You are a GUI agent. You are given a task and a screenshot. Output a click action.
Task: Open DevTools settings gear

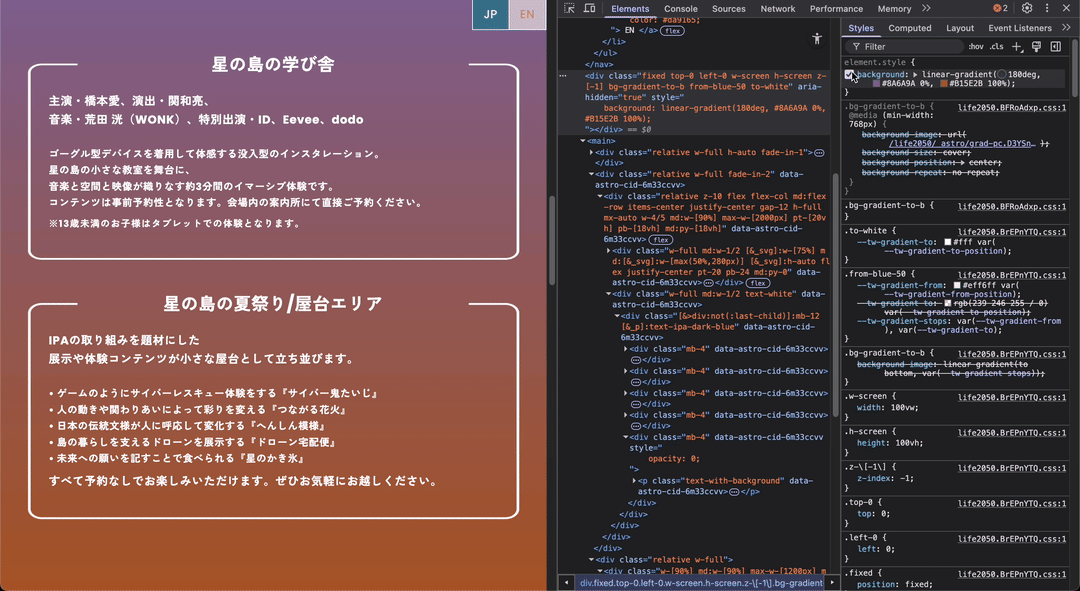1027,8
